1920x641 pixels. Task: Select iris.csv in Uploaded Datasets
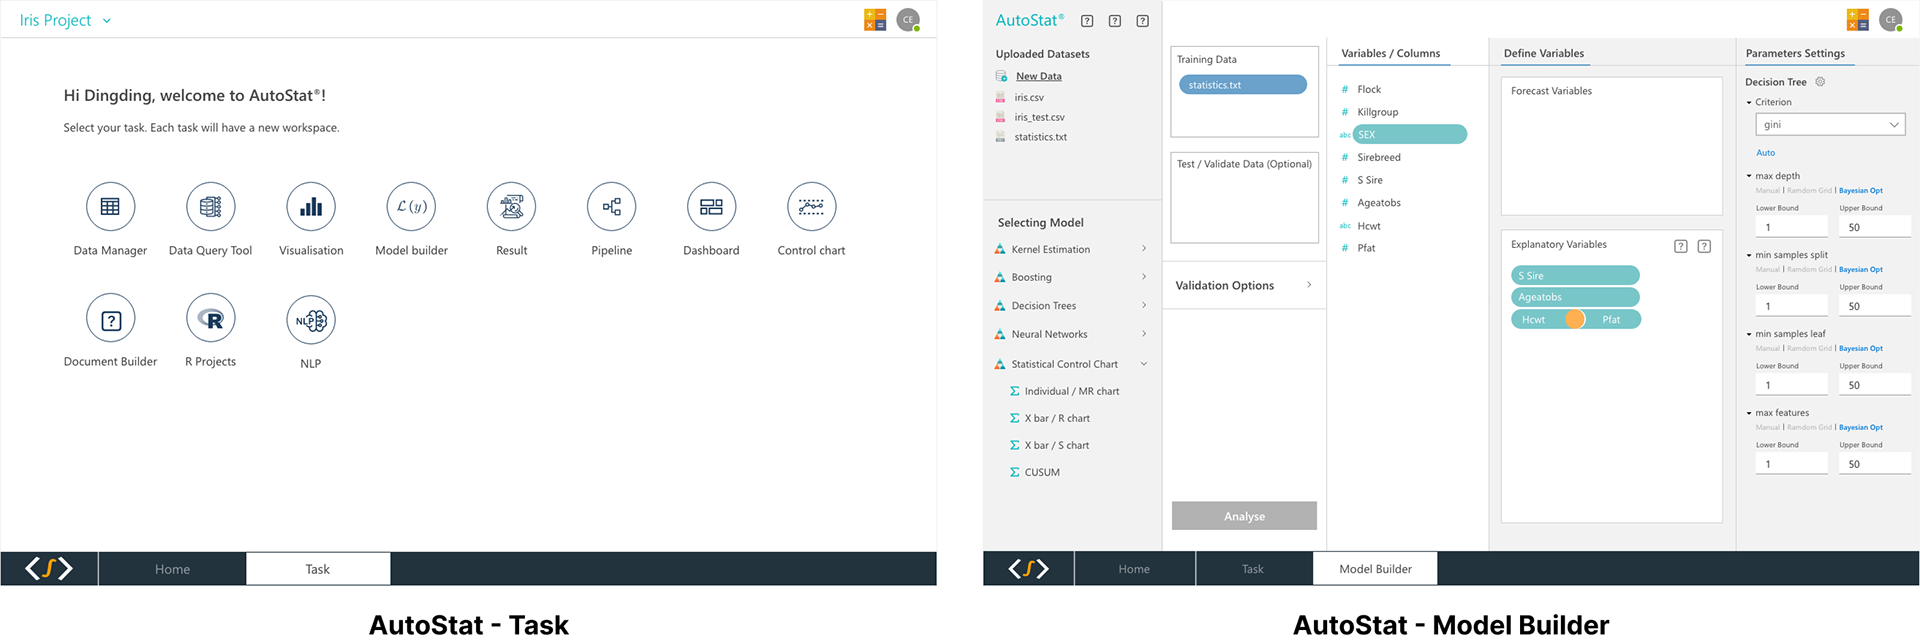[1029, 97]
